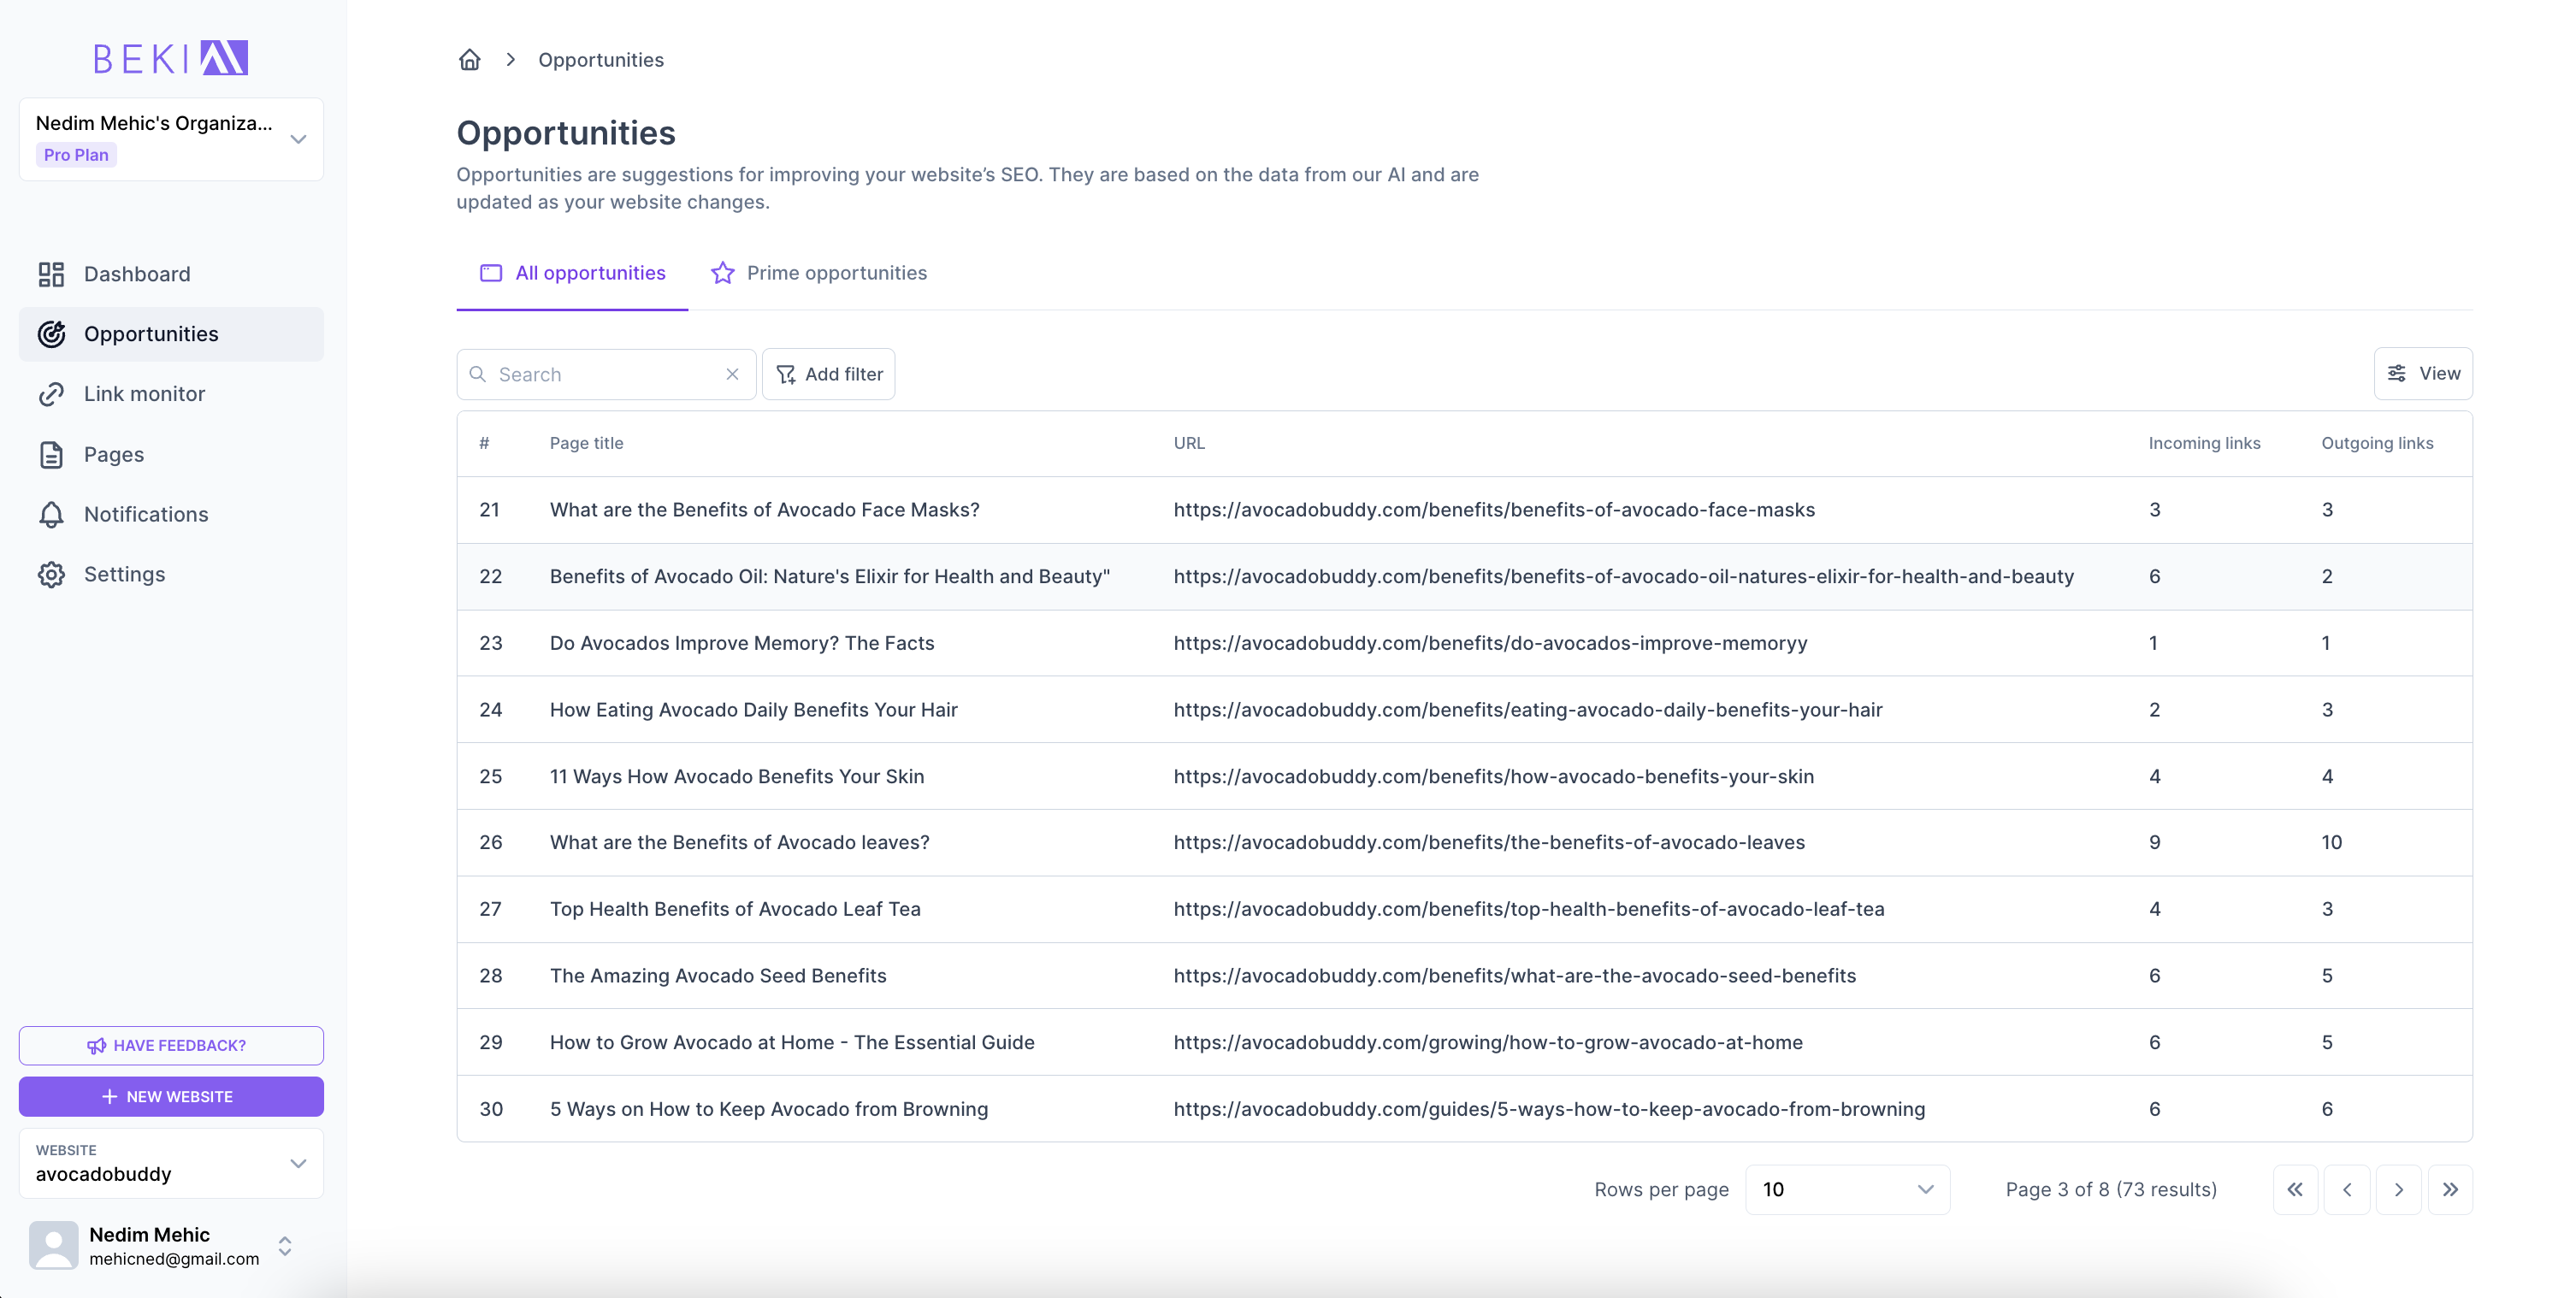Screen dimensions: 2576x1298
Task: Open Dashboard from the sidebar
Action: click(x=137, y=274)
